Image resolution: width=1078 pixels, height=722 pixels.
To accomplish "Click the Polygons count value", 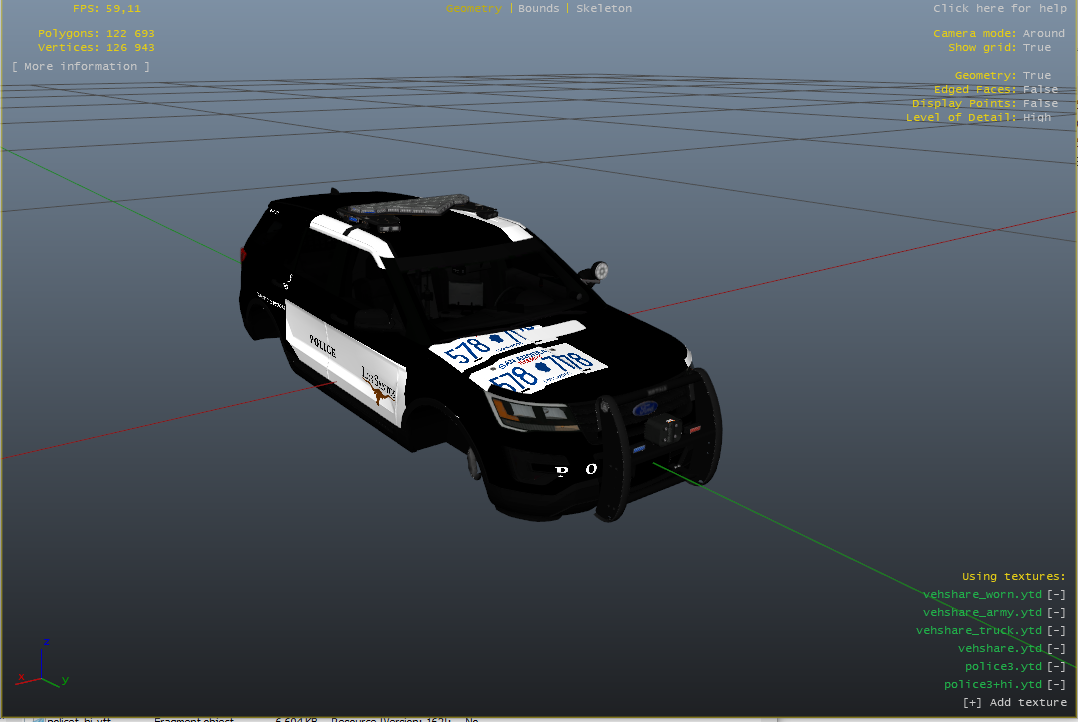I will pyautogui.click(x=130, y=33).
